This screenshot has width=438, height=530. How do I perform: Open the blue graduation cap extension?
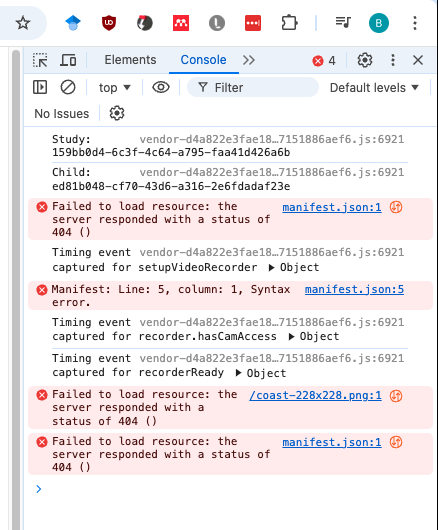coord(73,23)
